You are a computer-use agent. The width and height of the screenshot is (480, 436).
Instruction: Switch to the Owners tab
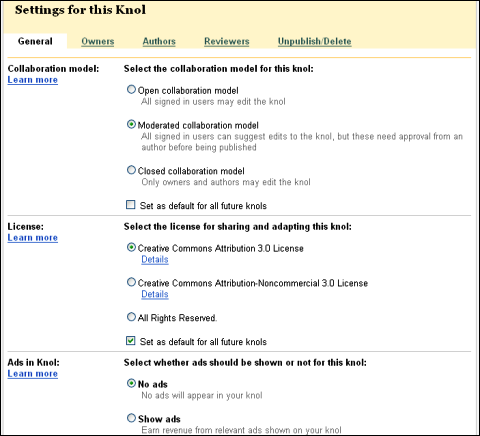tap(98, 41)
